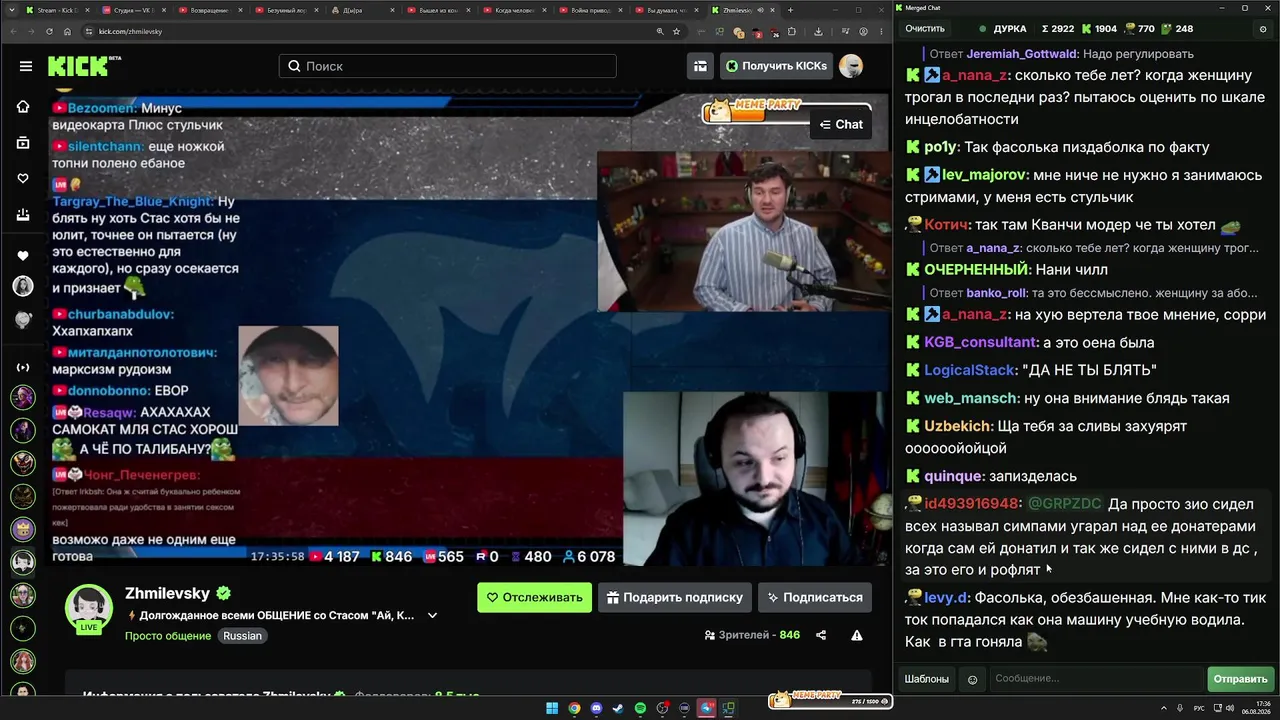Open the browser extensions puzzle icon

pyautogui.click(x=791, y=31)
